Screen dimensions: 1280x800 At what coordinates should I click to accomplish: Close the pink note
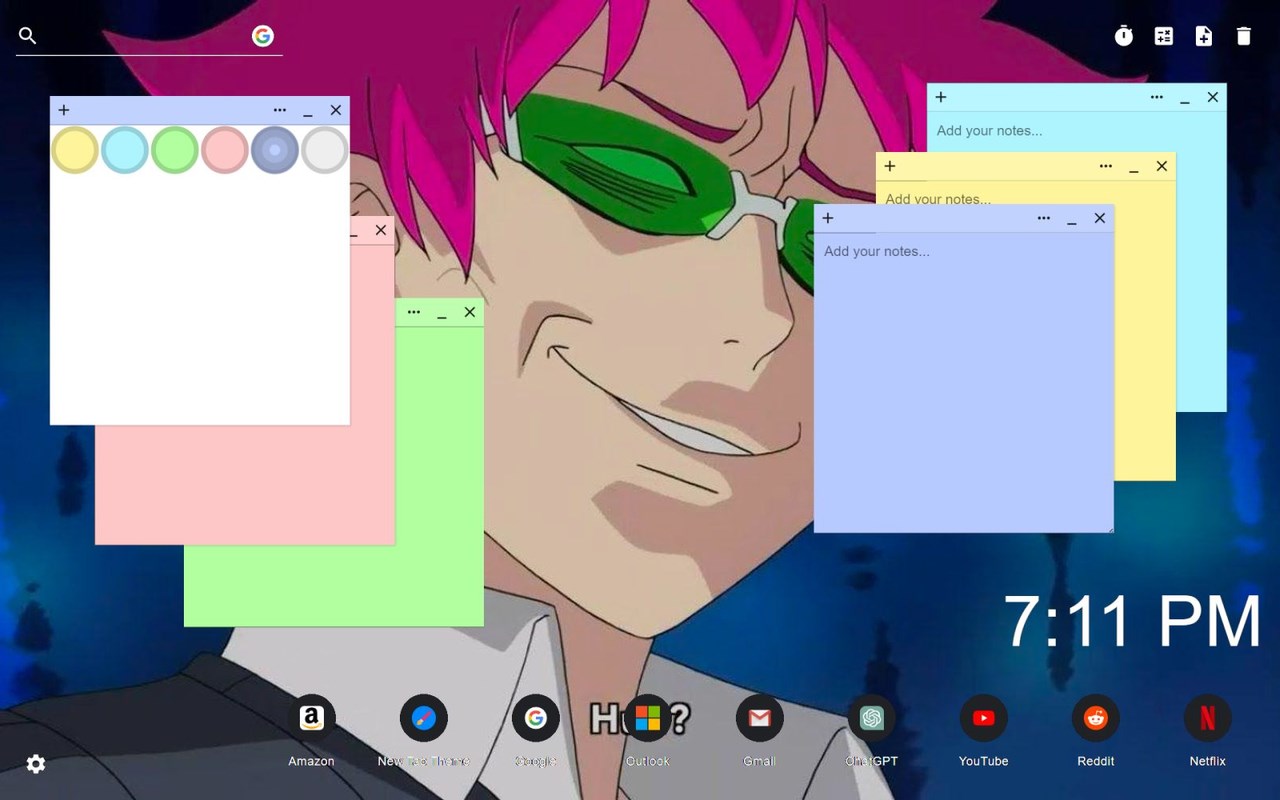tap(381, 230)
